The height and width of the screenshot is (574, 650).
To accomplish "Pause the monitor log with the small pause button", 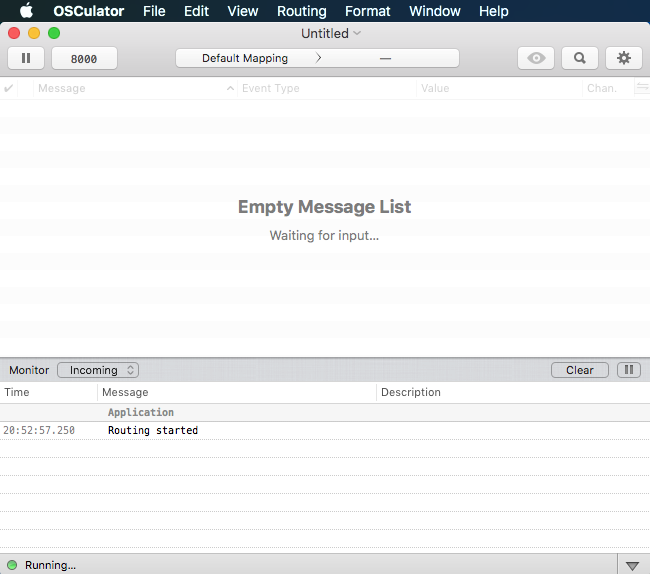I will tap(628, 370).
